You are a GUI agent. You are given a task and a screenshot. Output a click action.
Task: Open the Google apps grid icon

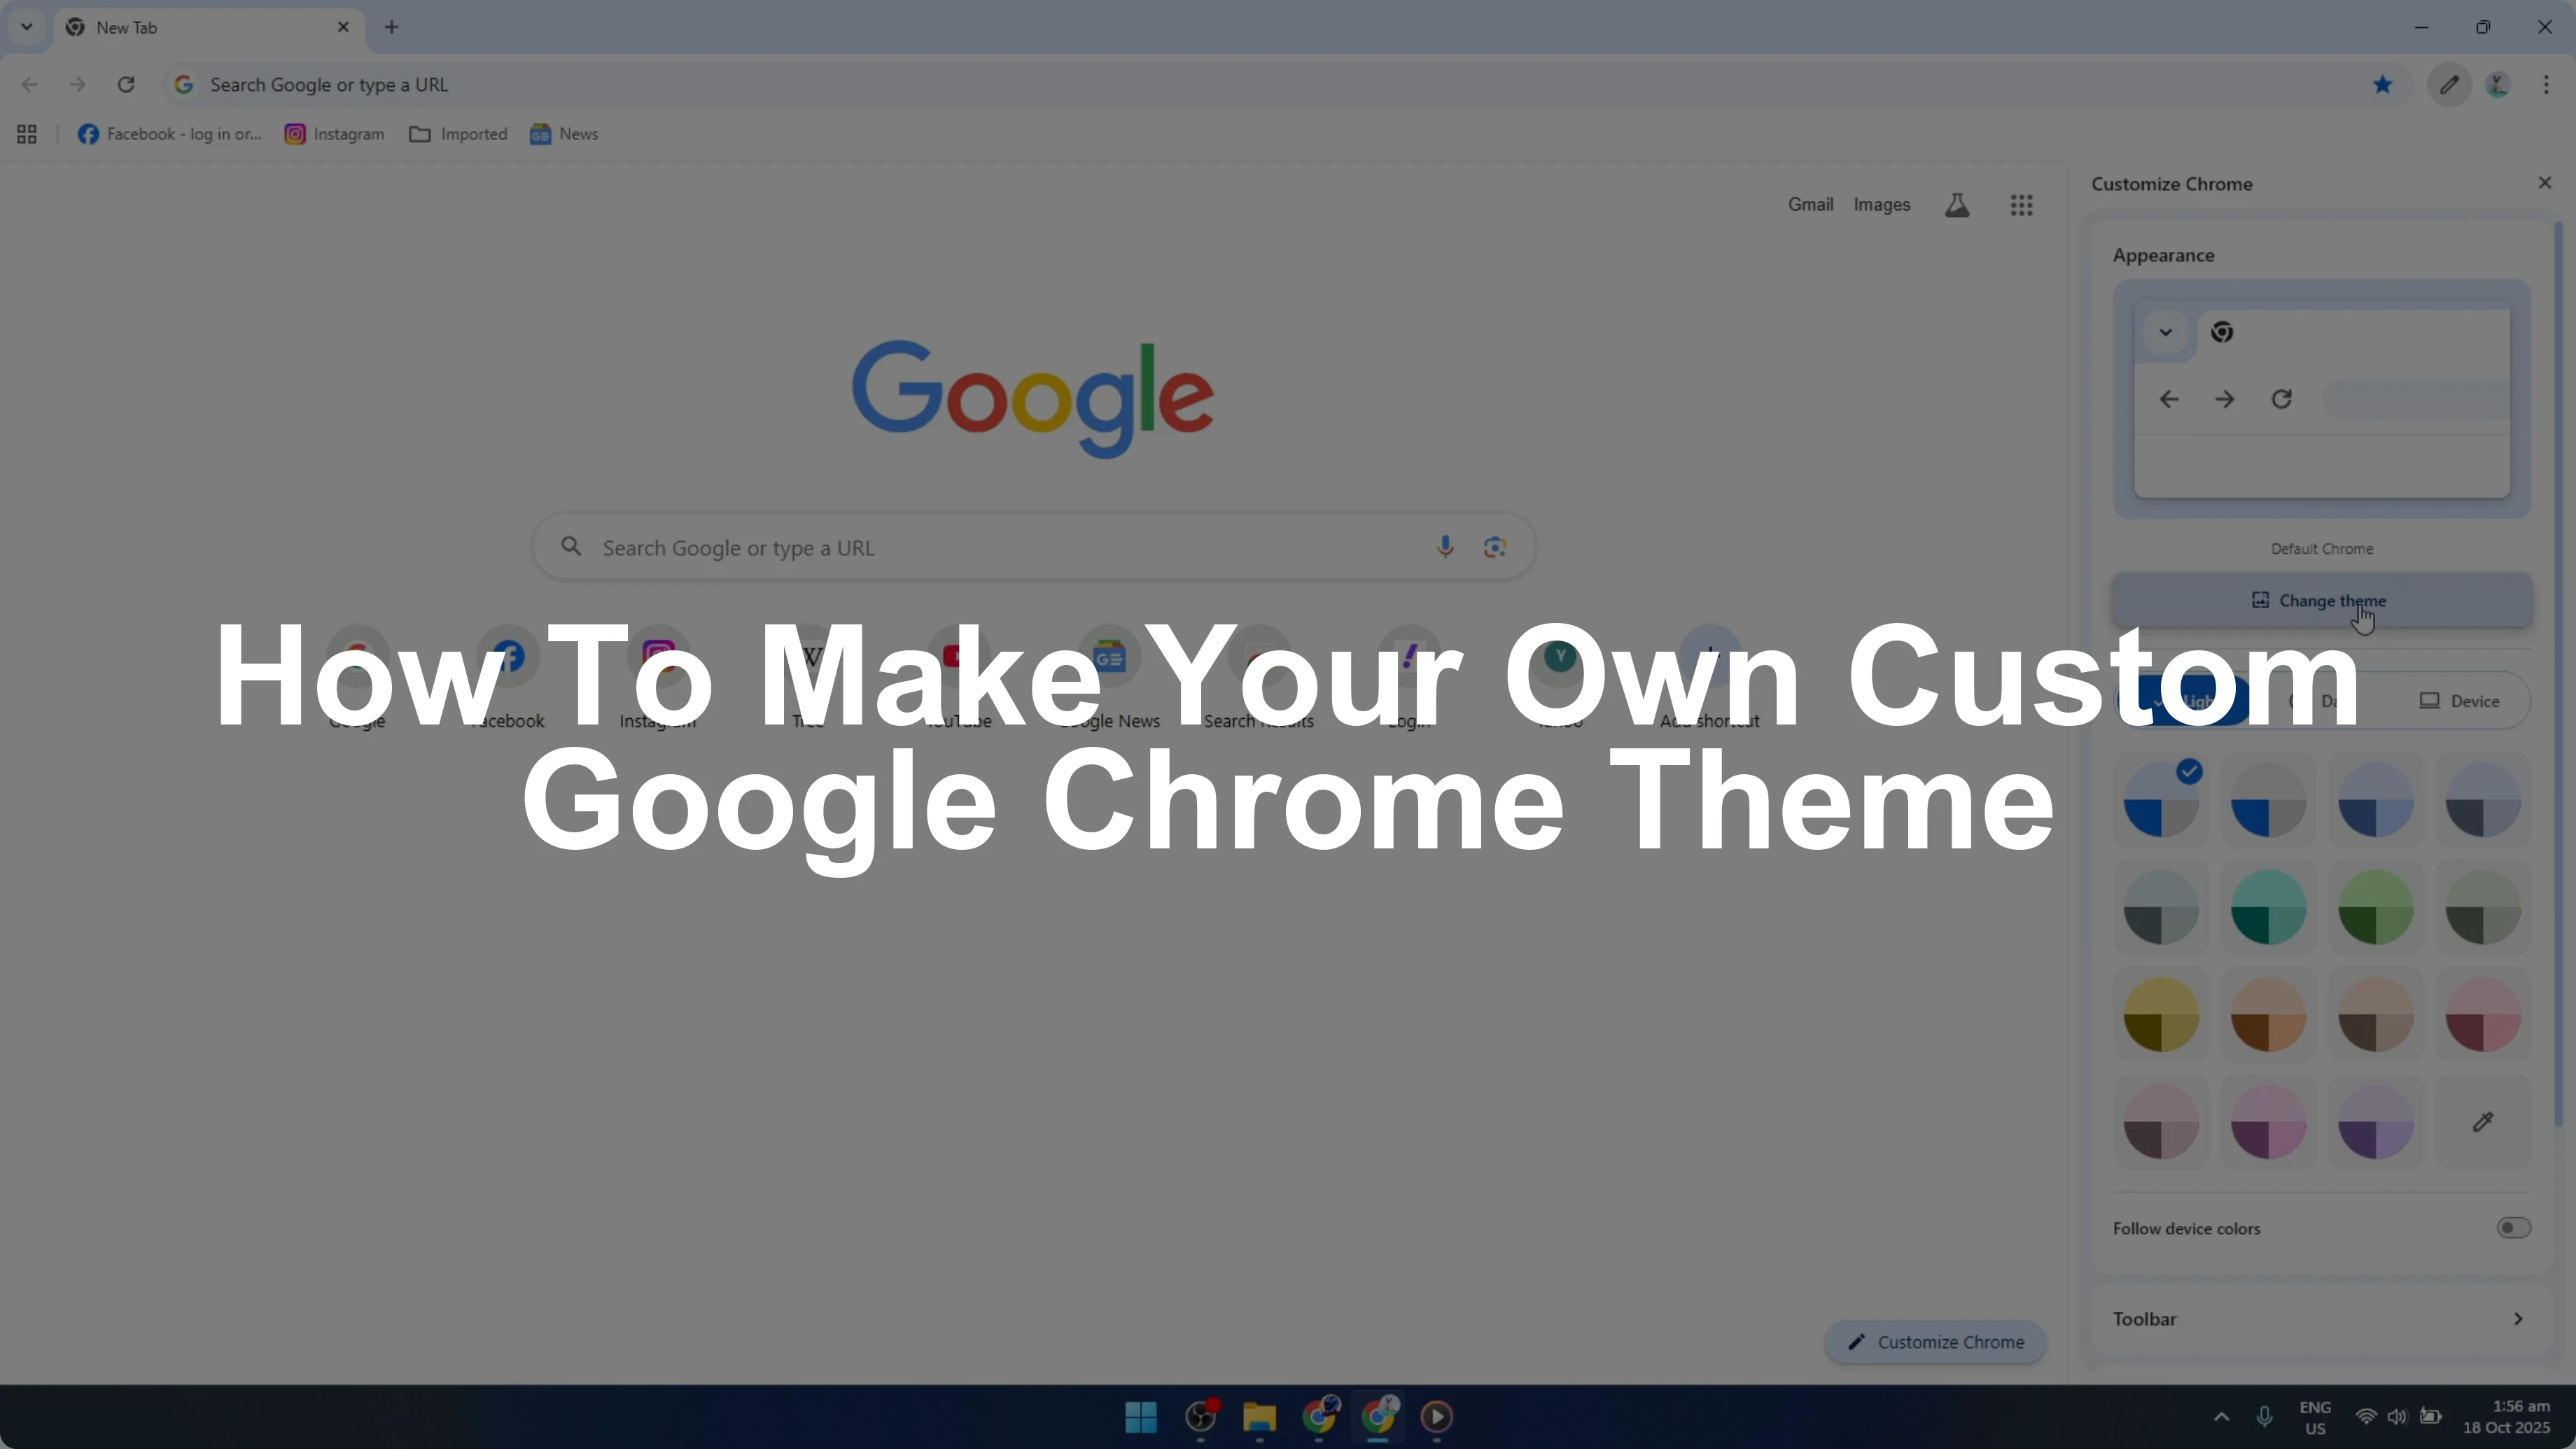2021,205
